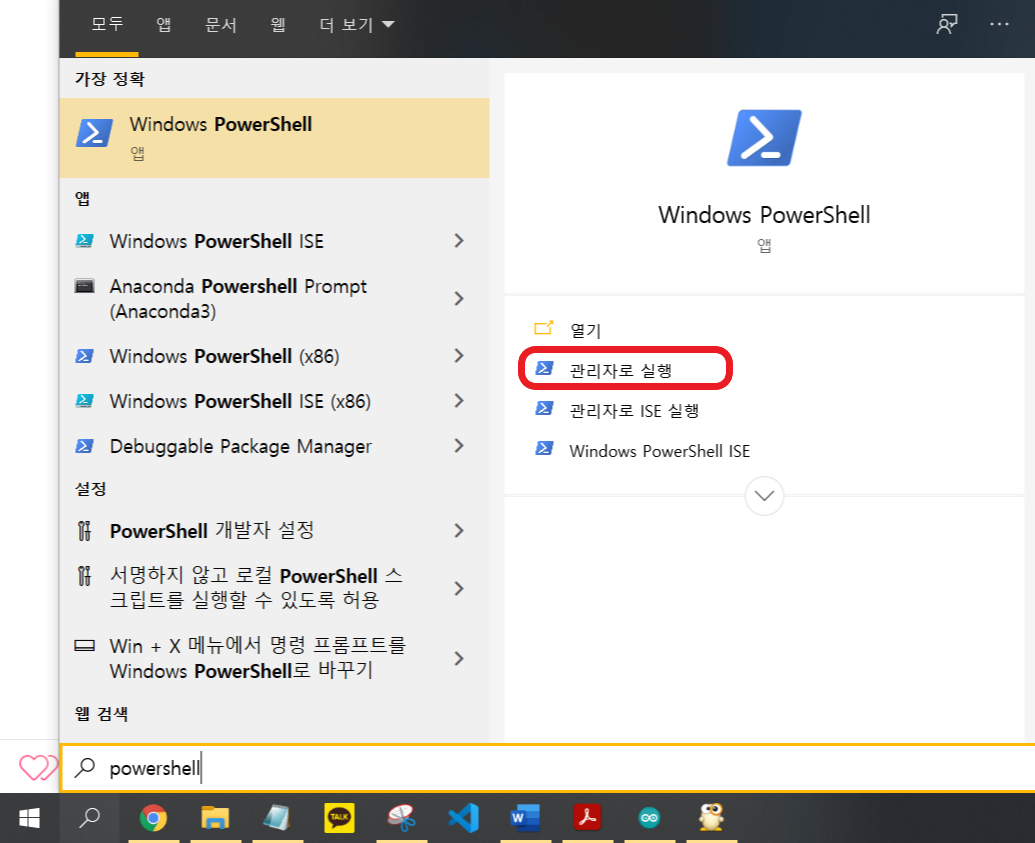Open the notepad-like app on the taskbar

277,818
